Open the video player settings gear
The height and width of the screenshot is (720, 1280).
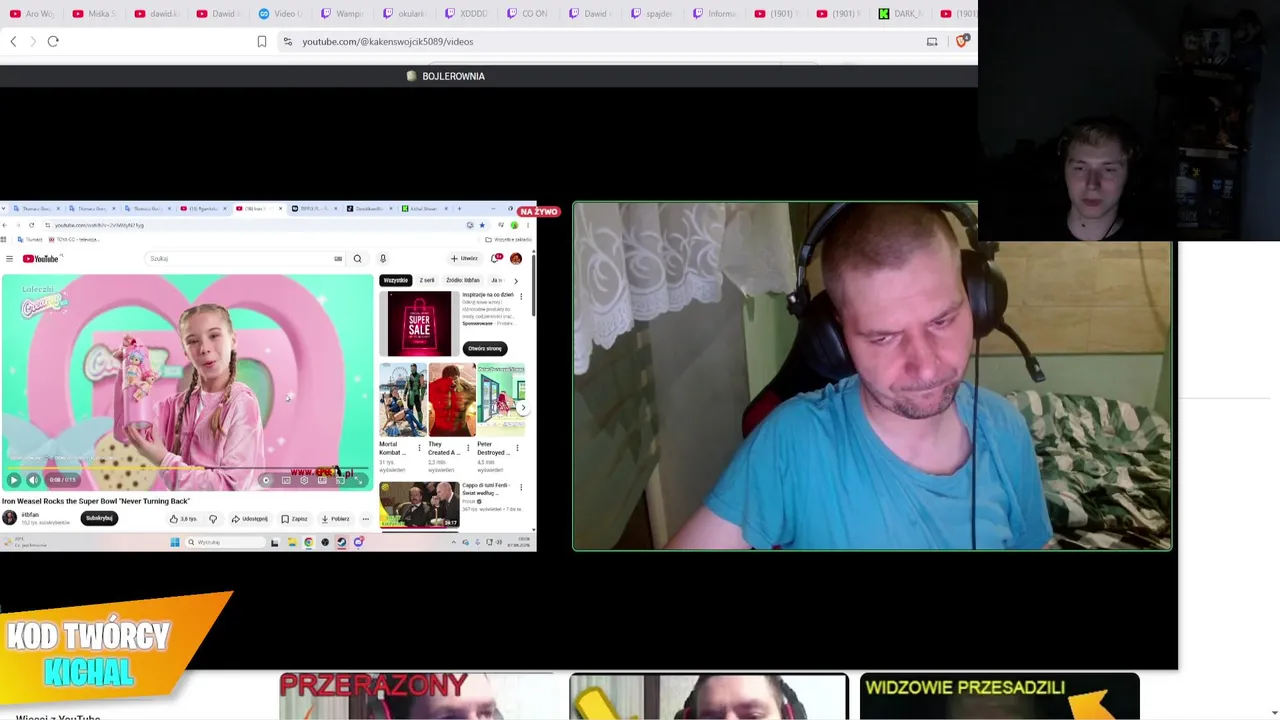304,480
